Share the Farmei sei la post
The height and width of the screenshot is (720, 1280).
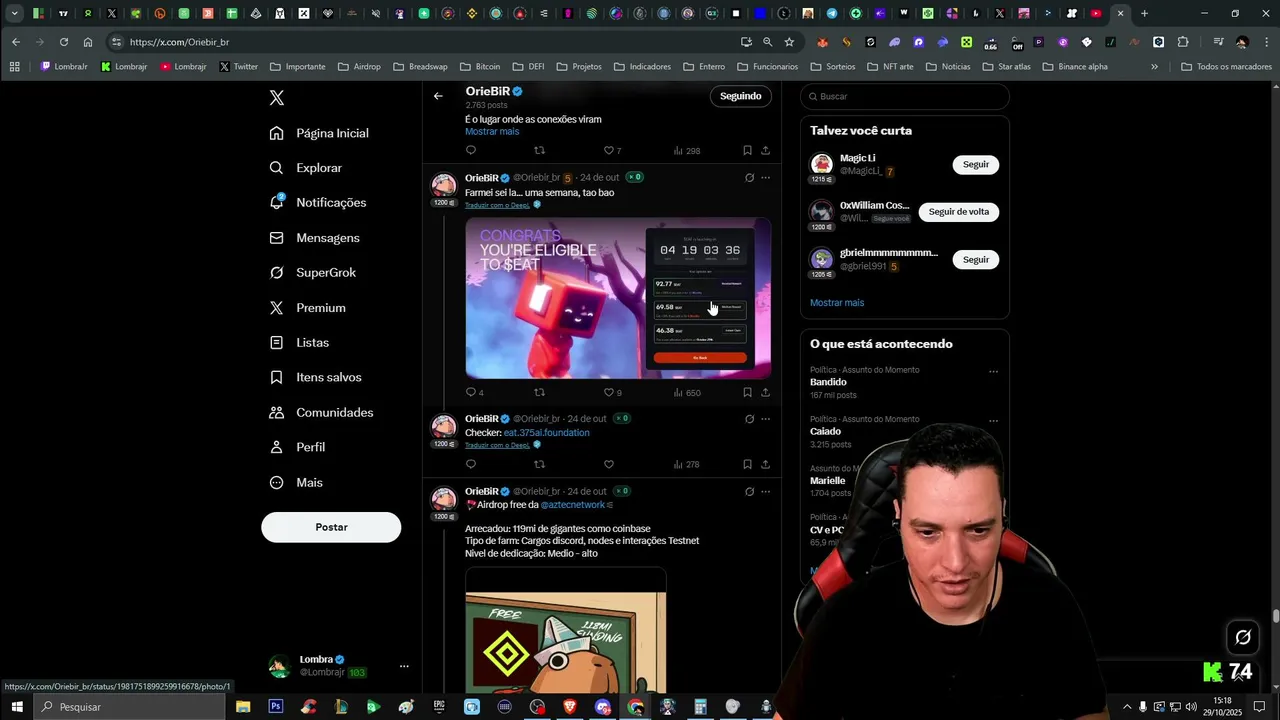pos(765,393)
